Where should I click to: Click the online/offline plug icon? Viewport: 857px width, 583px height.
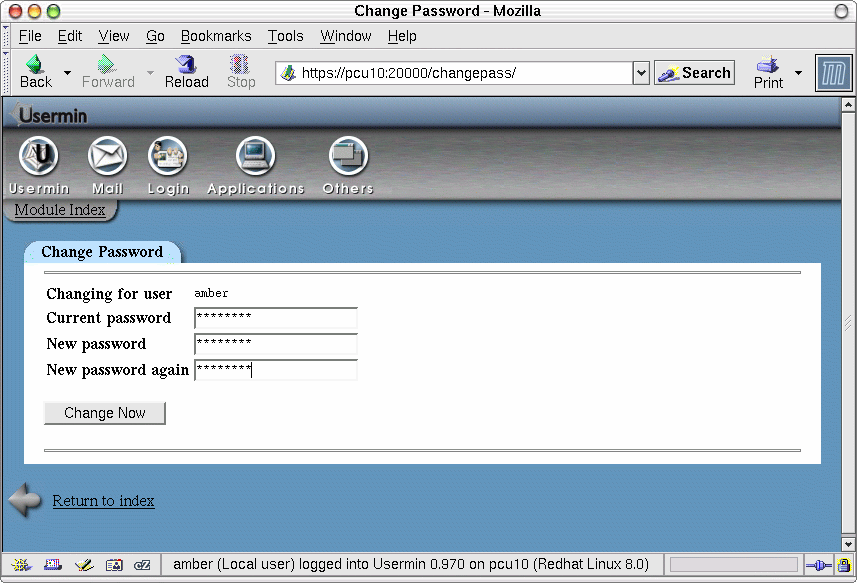[818, 566]
